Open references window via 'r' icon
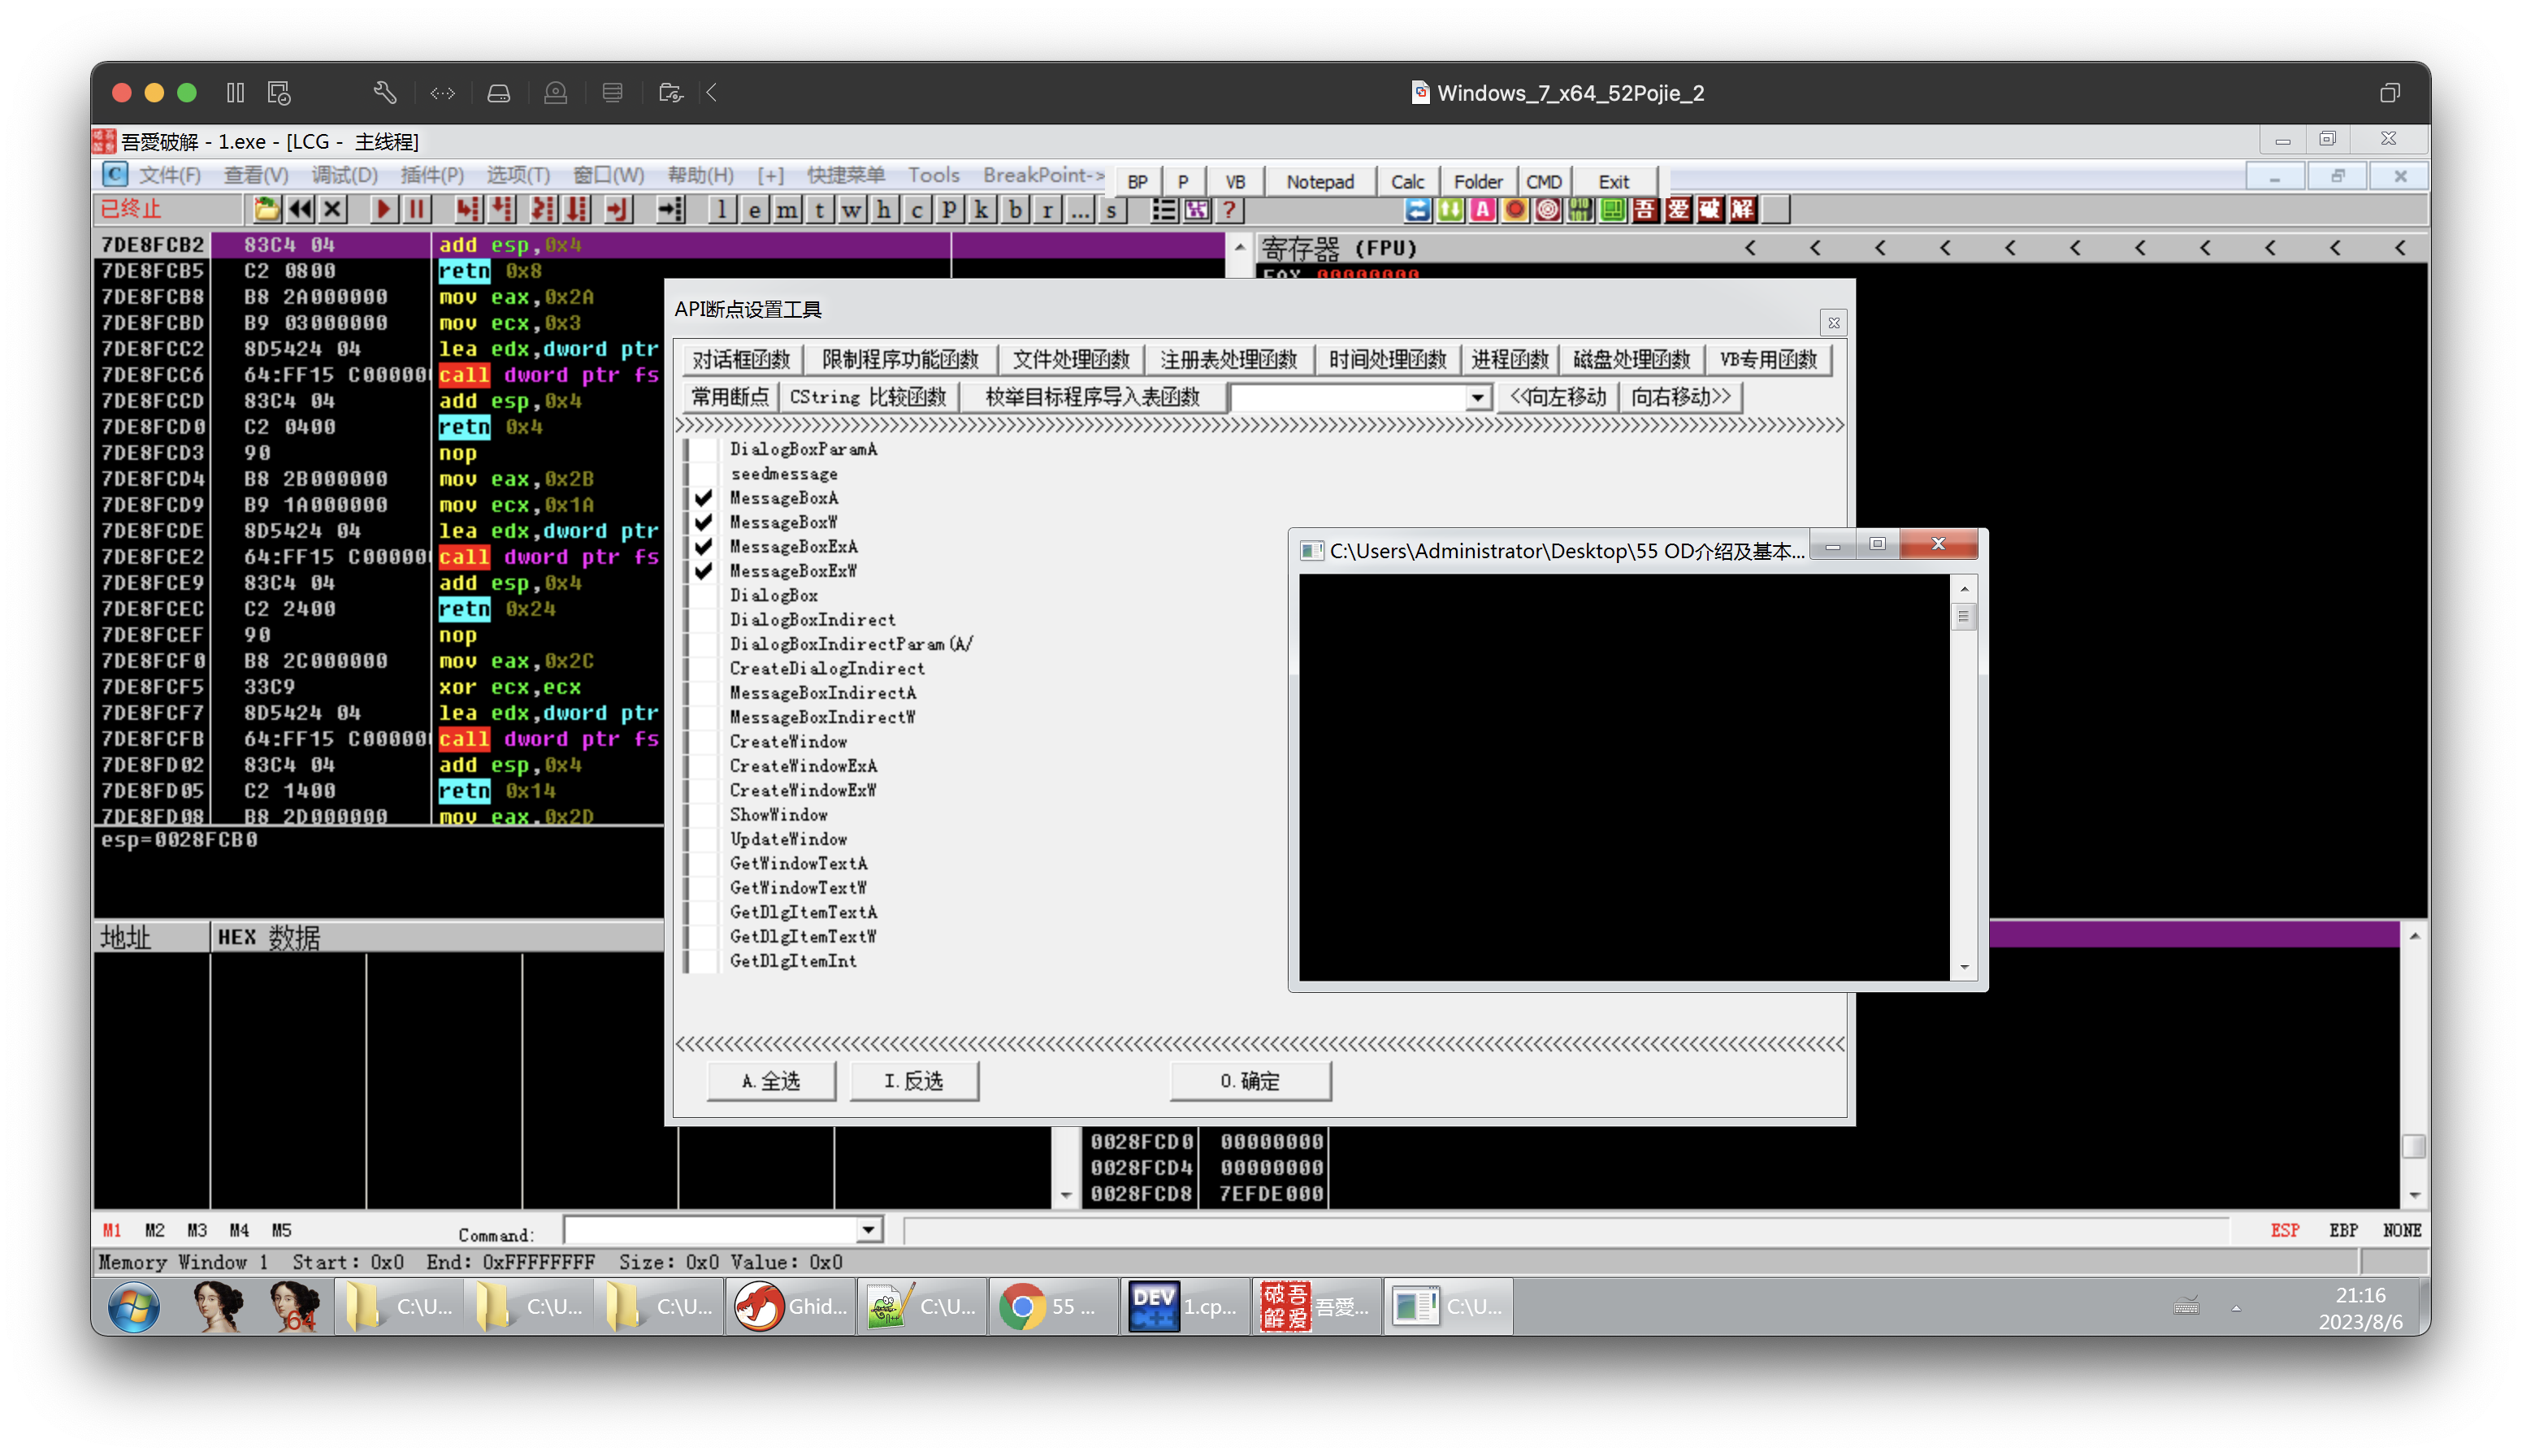The width and height of the screenshot is (2522, 1456). 1047,210
